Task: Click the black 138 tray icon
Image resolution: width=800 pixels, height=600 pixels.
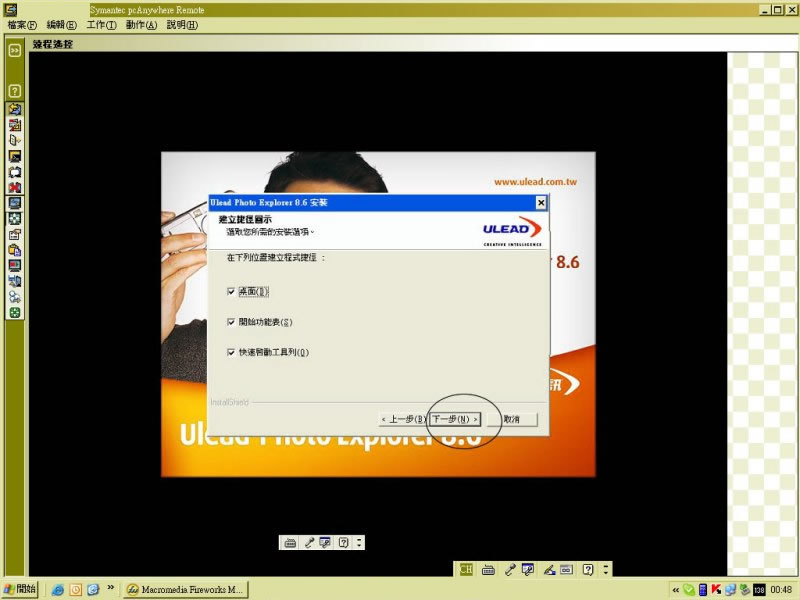Action: (x=759, y=590)
